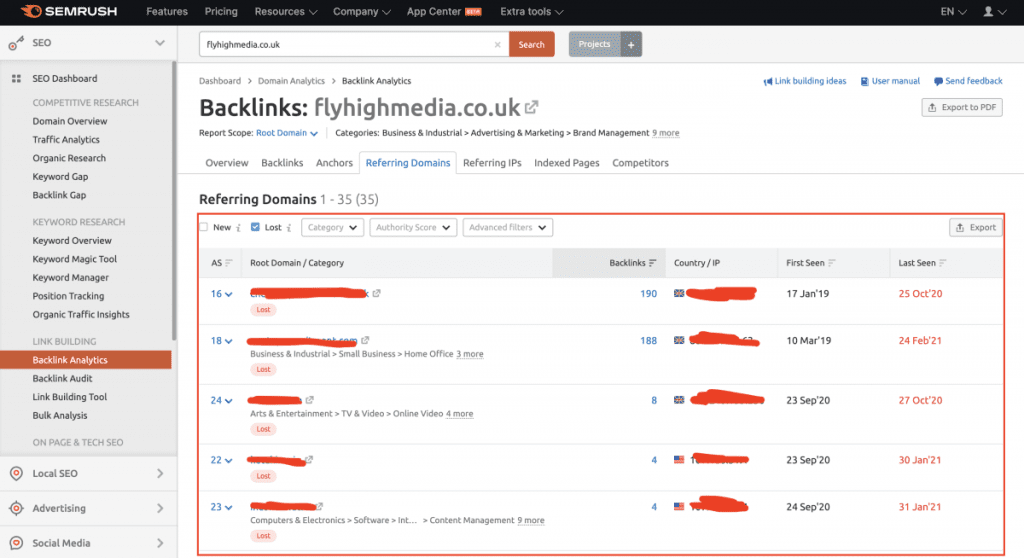The width and height of the screenshot is (1024, 558).
Task: Click the plus icon next to Projects
Action: (631, 44)
